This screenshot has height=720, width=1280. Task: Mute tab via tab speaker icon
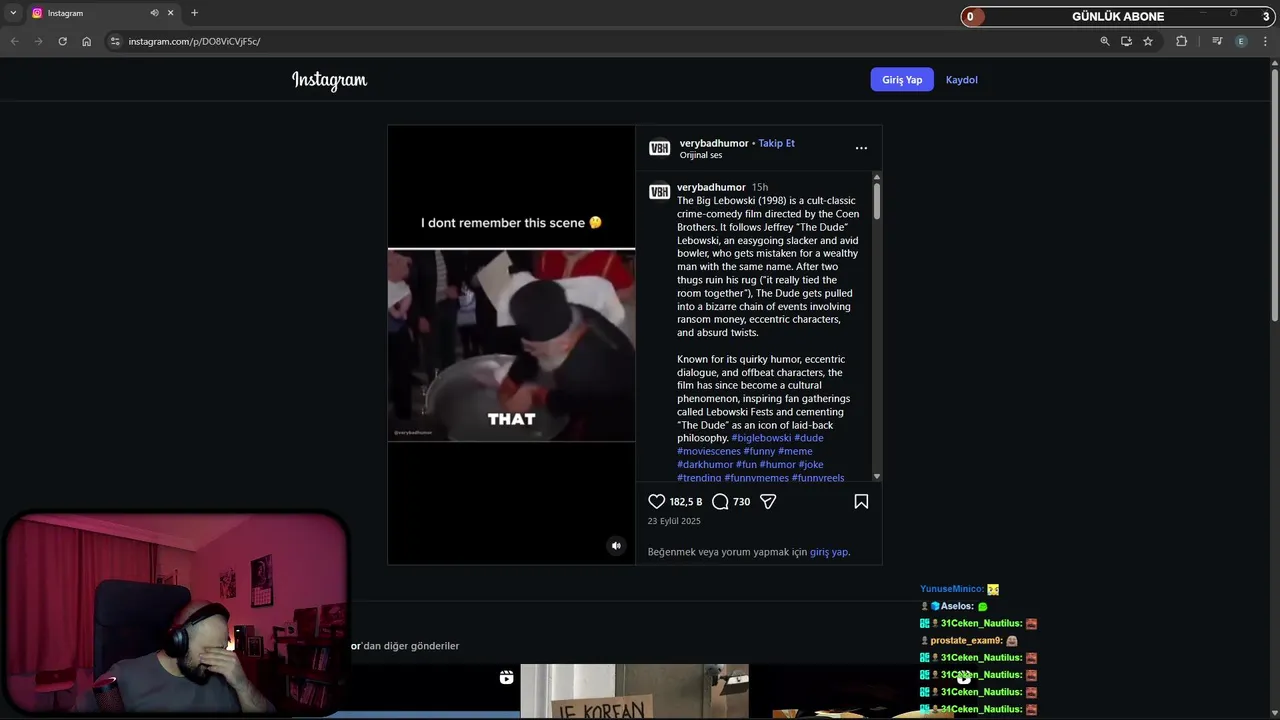154,13
